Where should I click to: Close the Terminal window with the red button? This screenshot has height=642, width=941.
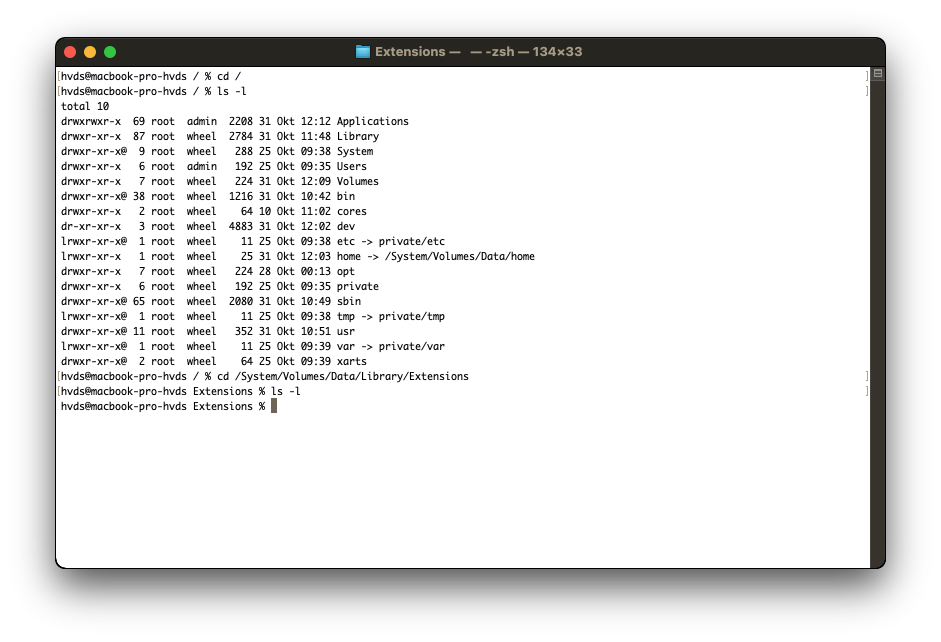(70, 52)
